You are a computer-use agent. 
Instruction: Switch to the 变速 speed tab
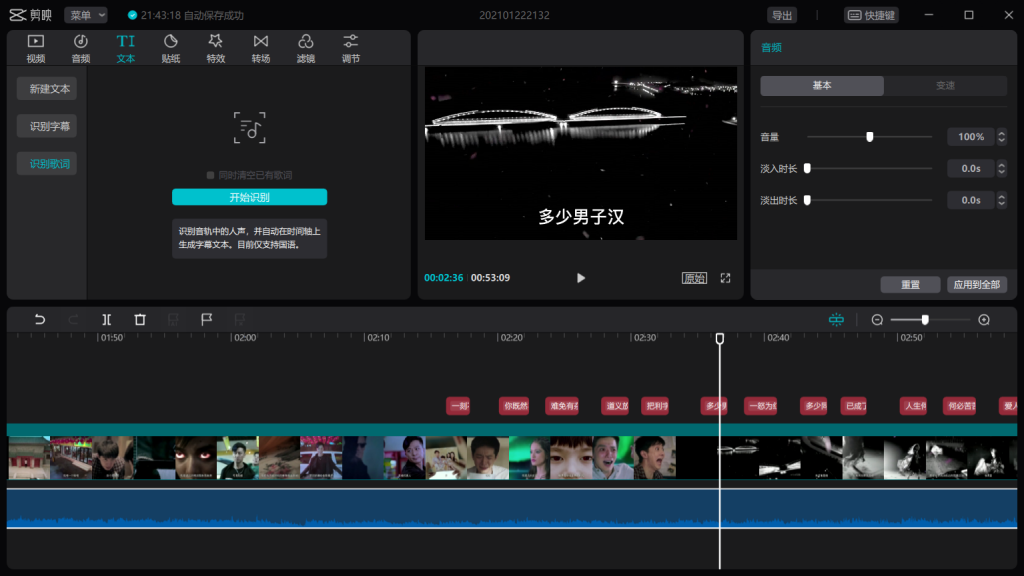coord(945,86)
